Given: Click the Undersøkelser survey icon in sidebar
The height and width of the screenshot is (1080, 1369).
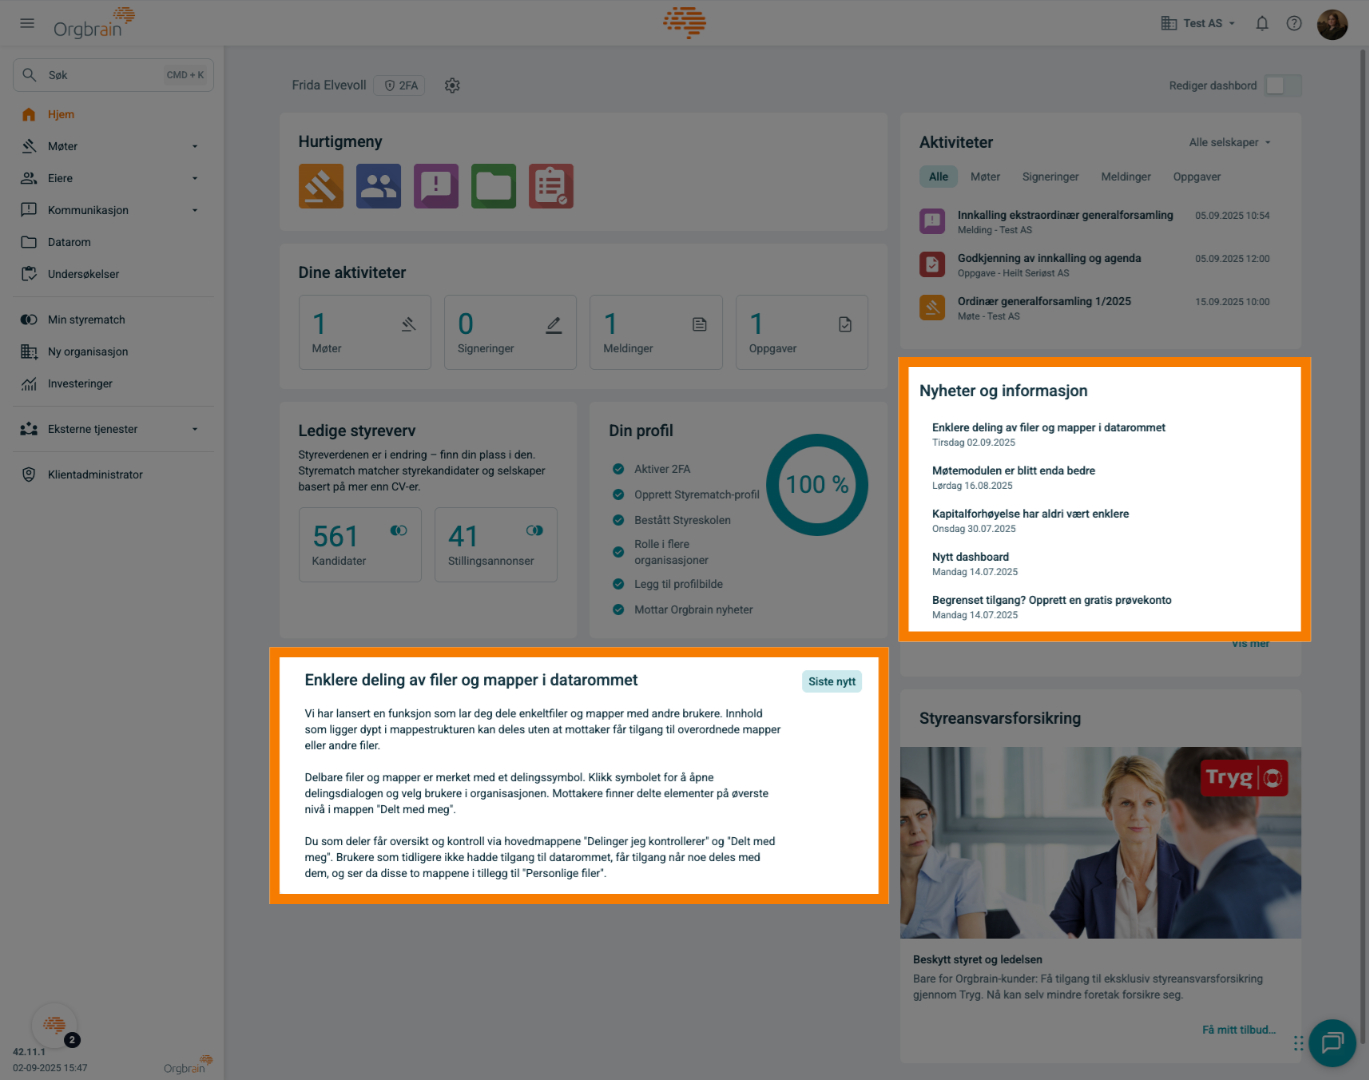Looking at the screenshot, I should [29, 274].
